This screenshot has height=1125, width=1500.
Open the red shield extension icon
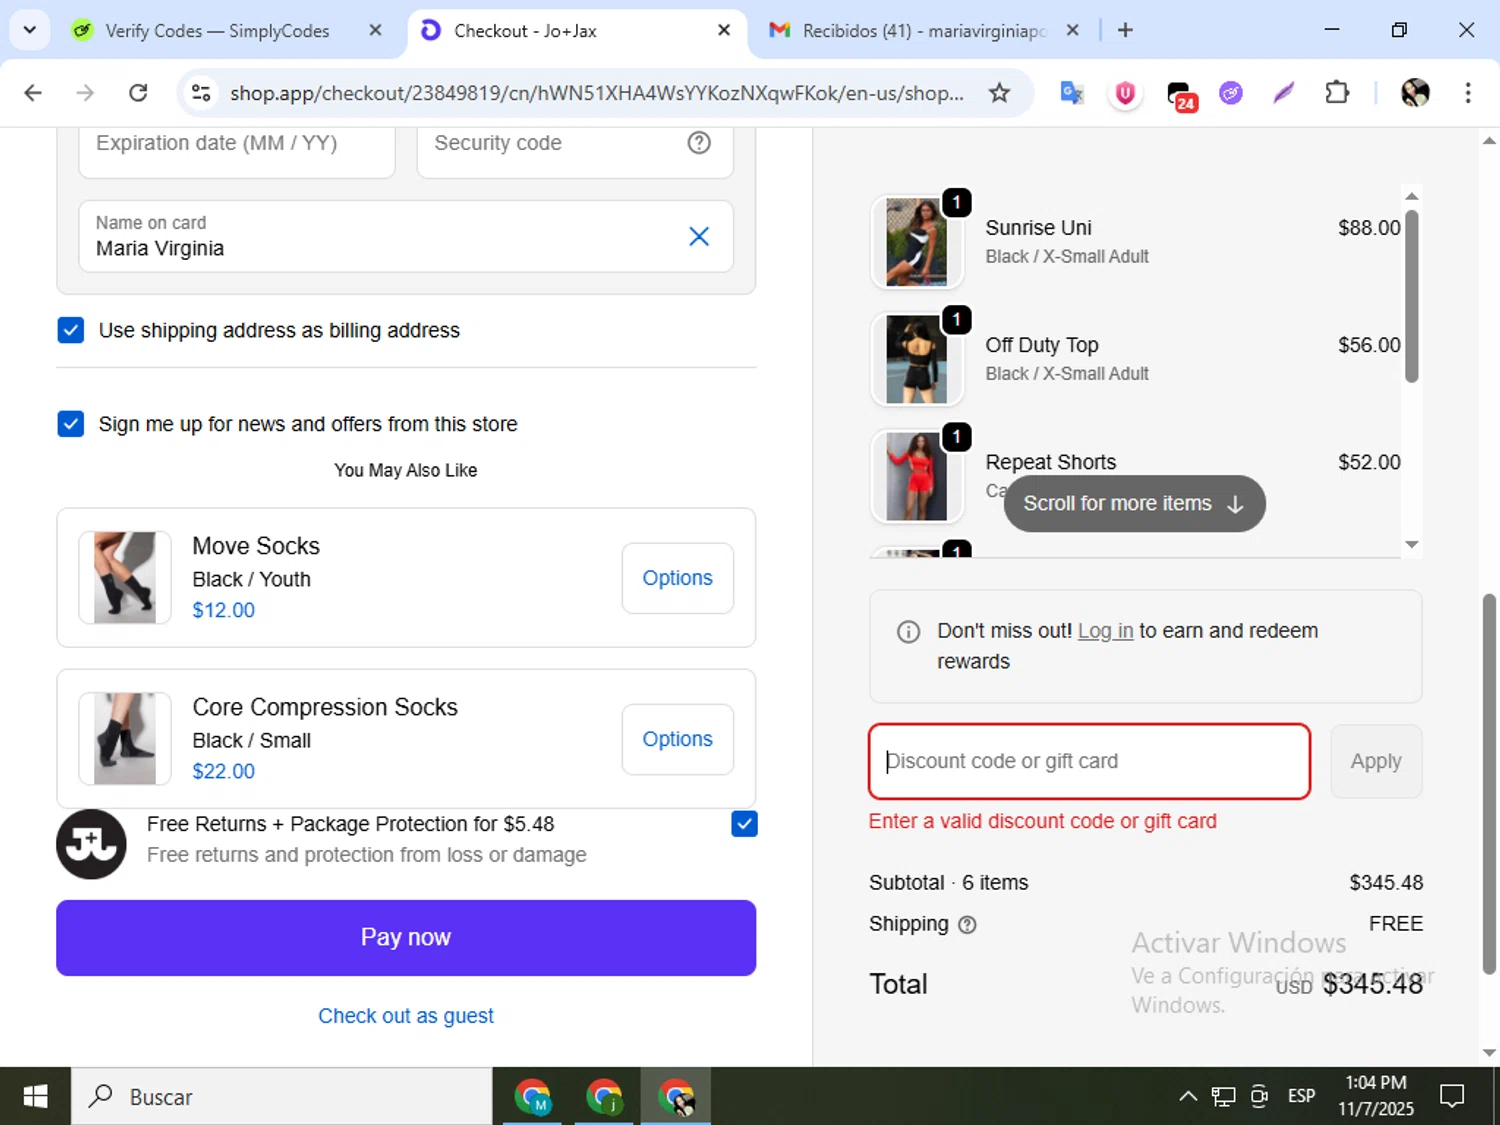point(1125,93)
